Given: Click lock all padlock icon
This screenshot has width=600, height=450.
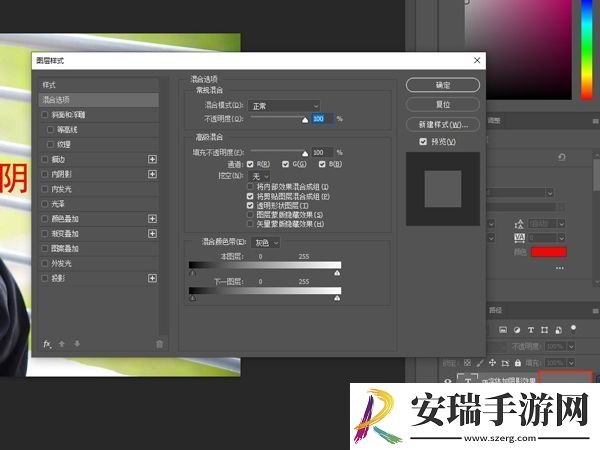Looking at the screenshot, I should (518, 363).
